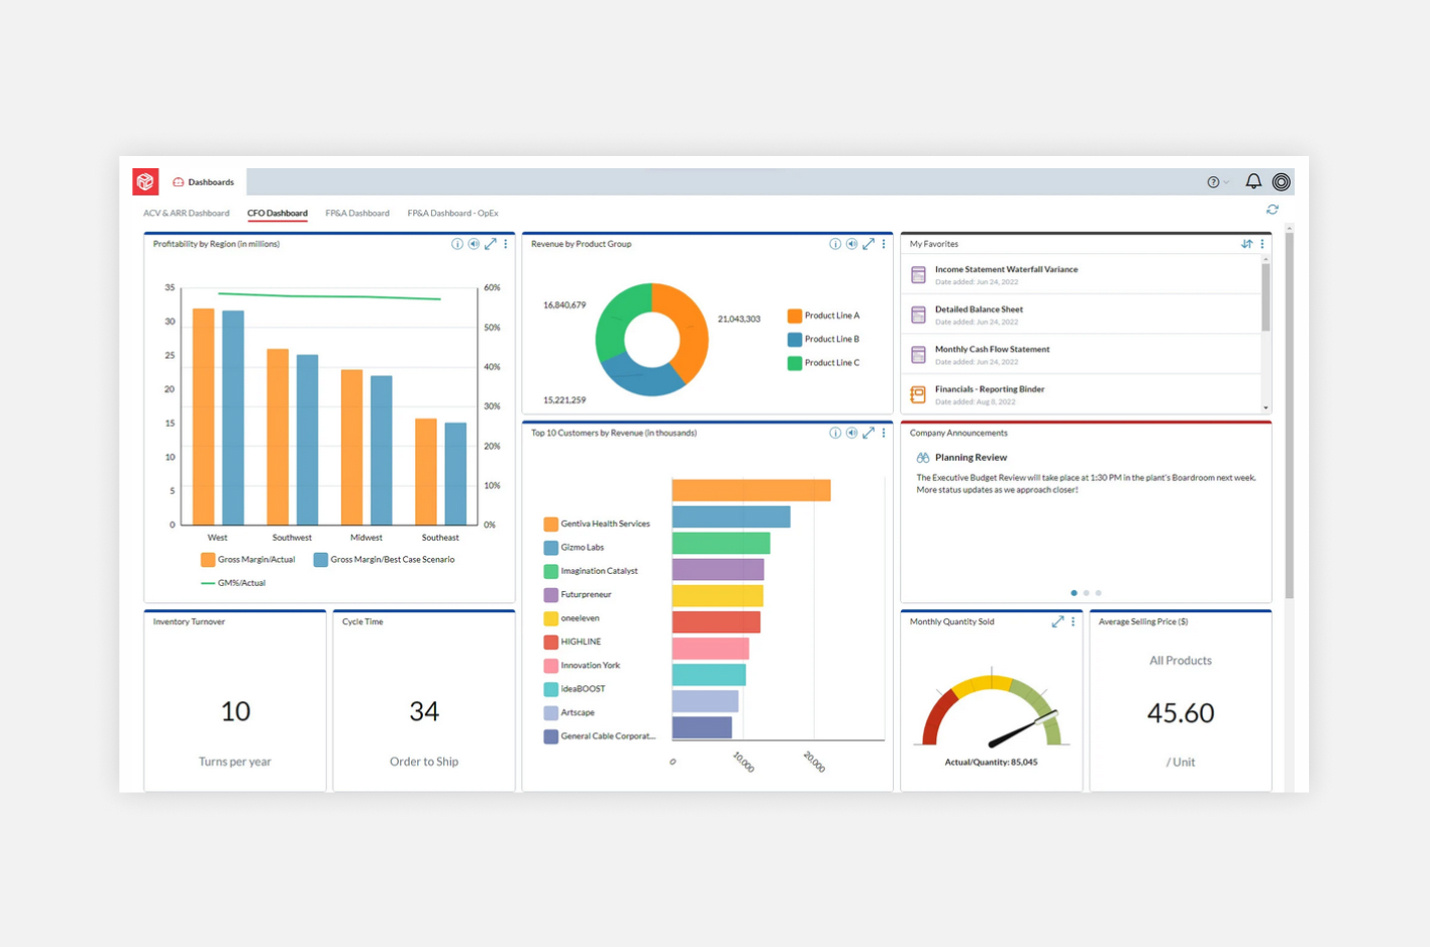Open the Monthly Cash Flow Statement report
Image resolution: width=1430 pixels, height=947 pixels.
(991, 349)
